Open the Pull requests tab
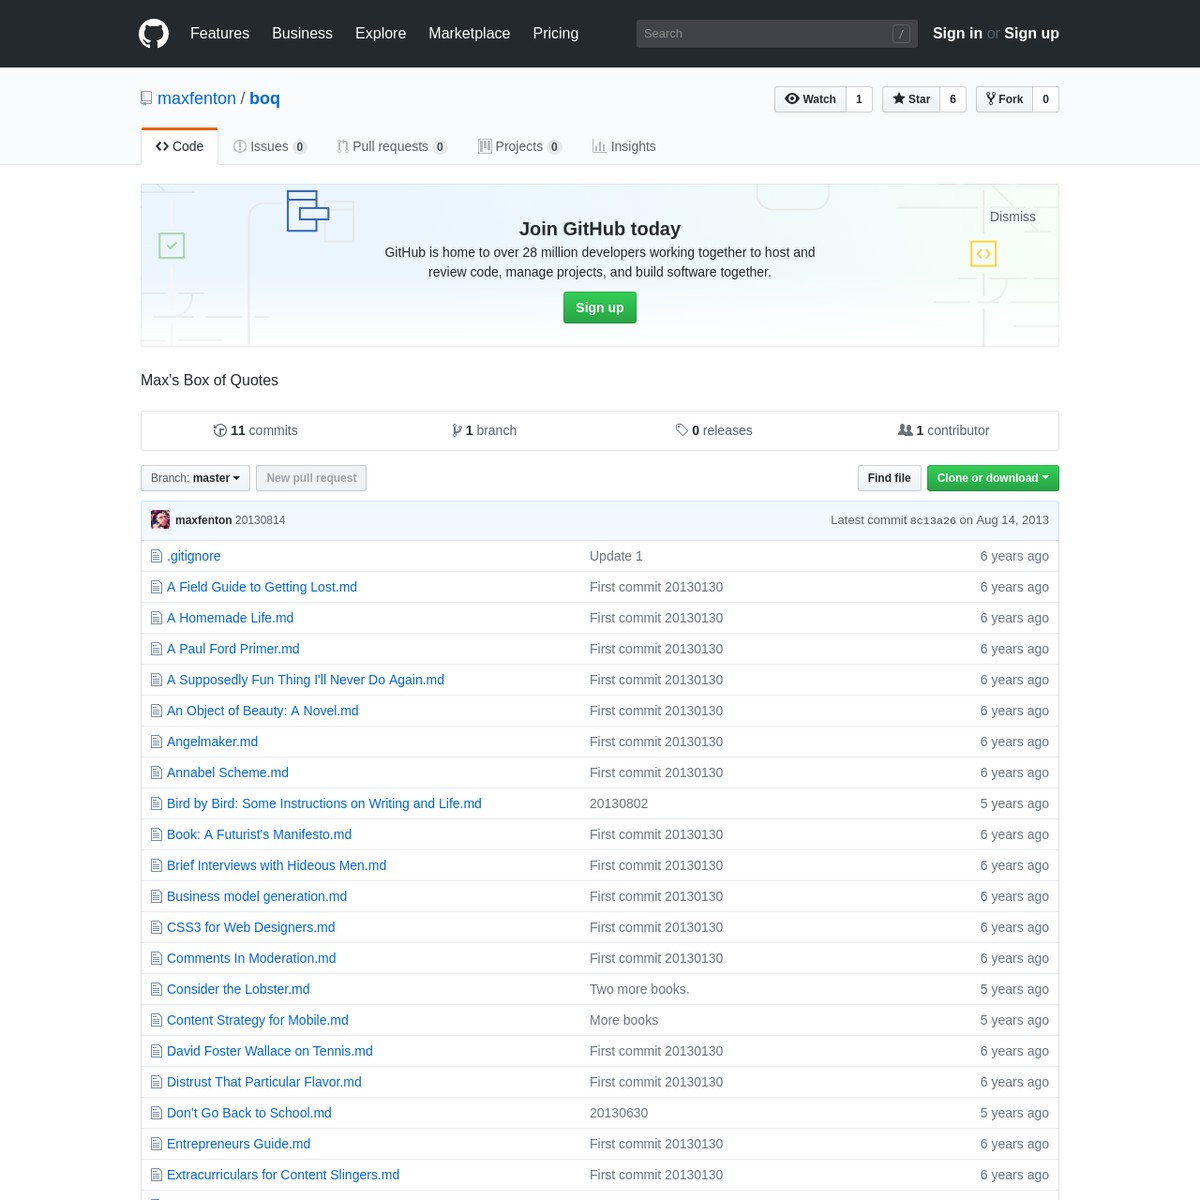Viewport: 1200px width, 1200px height. click(x=392, y=146)
